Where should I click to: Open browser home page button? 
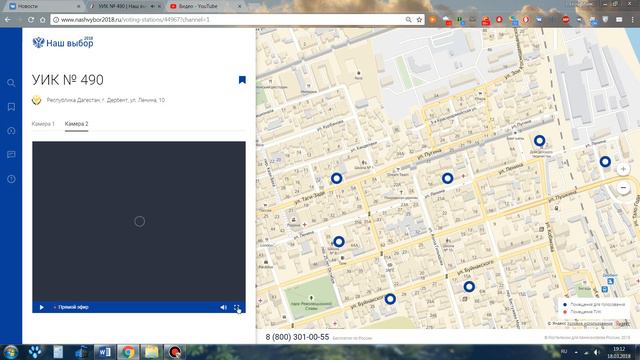pos(42,20)
